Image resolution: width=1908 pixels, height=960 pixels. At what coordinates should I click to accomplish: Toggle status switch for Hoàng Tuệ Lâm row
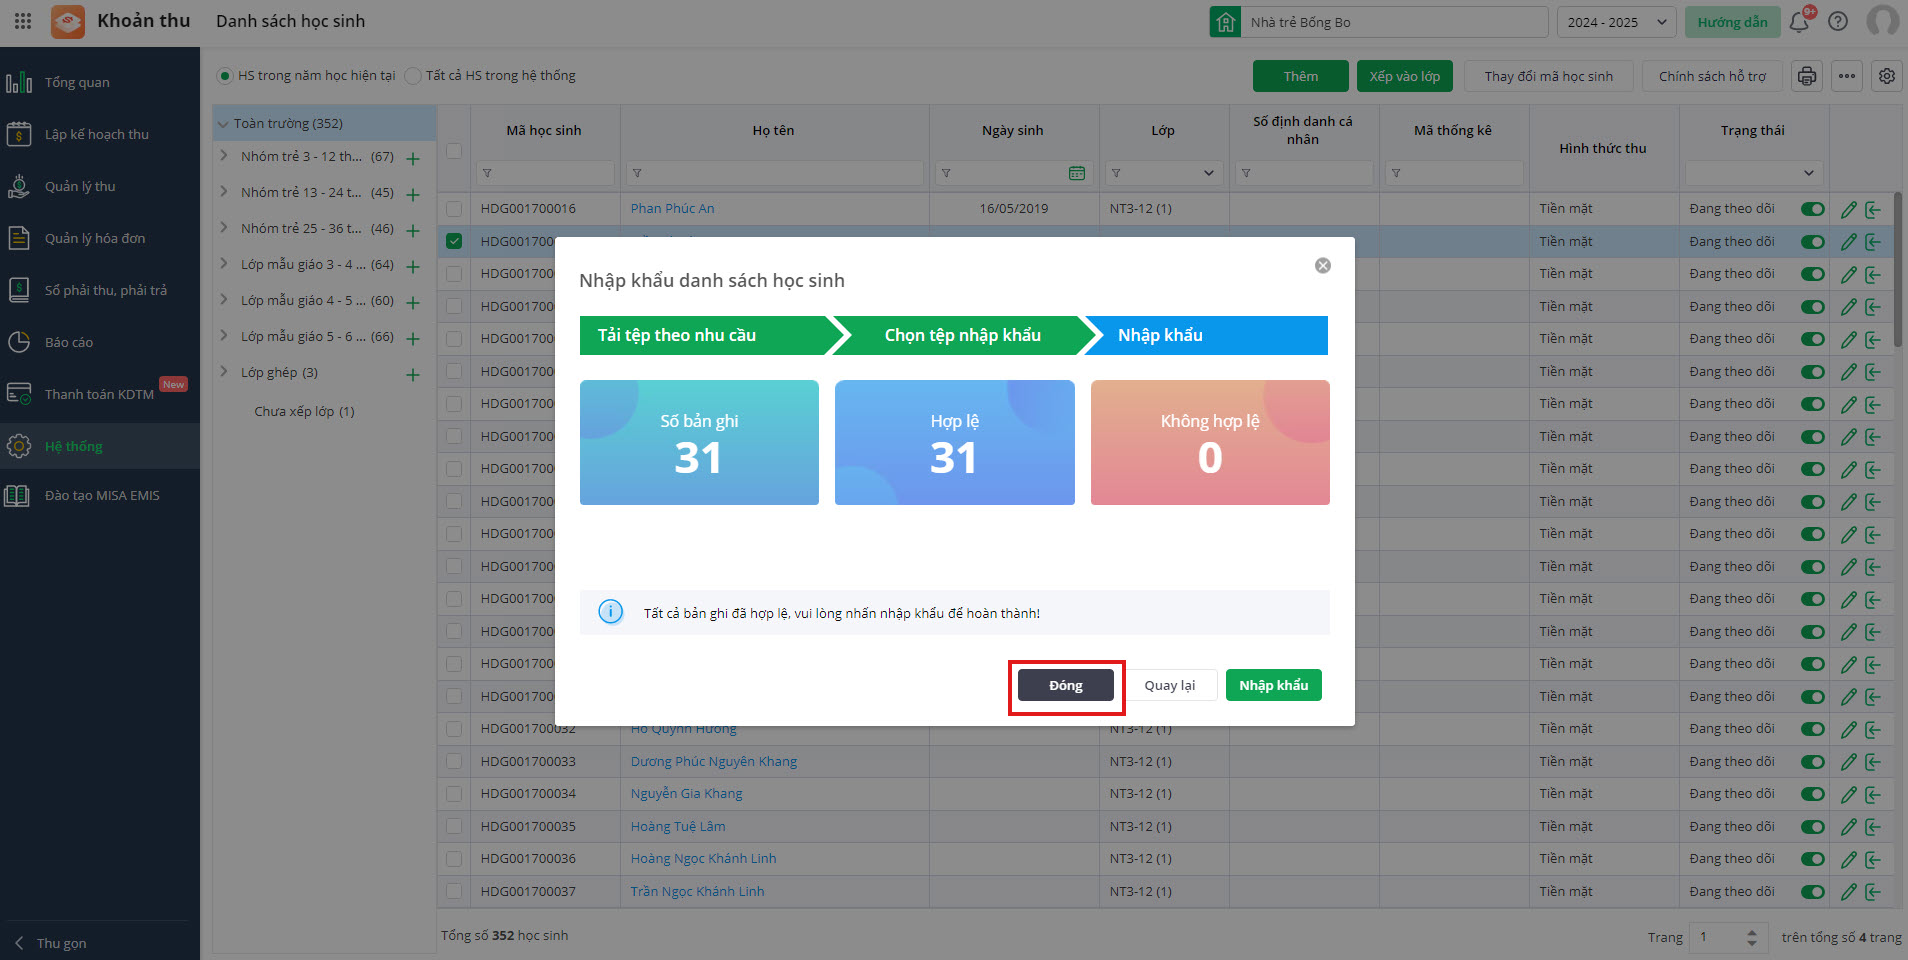1812,827
